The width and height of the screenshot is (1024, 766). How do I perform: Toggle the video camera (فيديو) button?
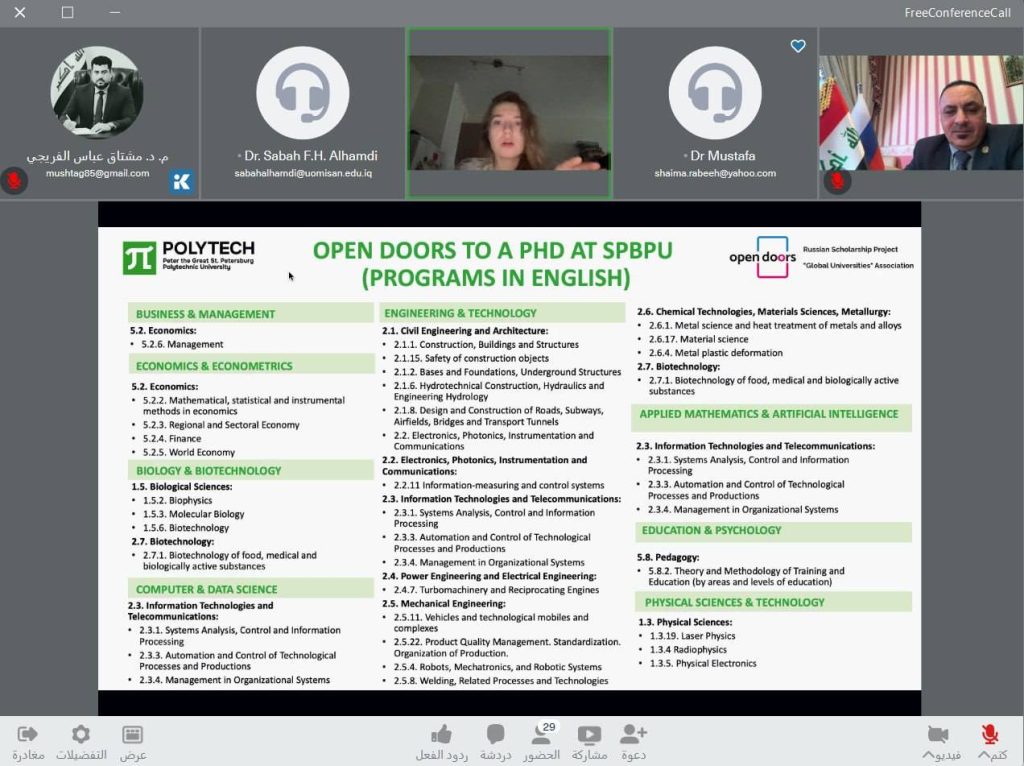[x=938, y=735]
